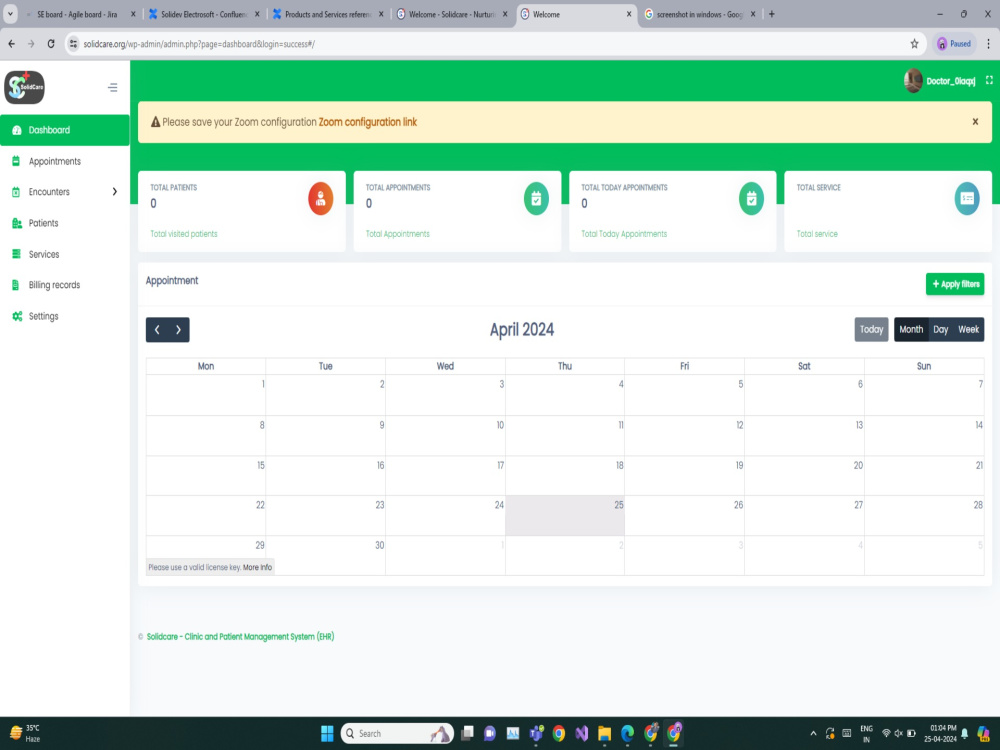1000x750 pixels.
Task: Open Visual Studio from the taskbar
Action: tap(582, 733)
